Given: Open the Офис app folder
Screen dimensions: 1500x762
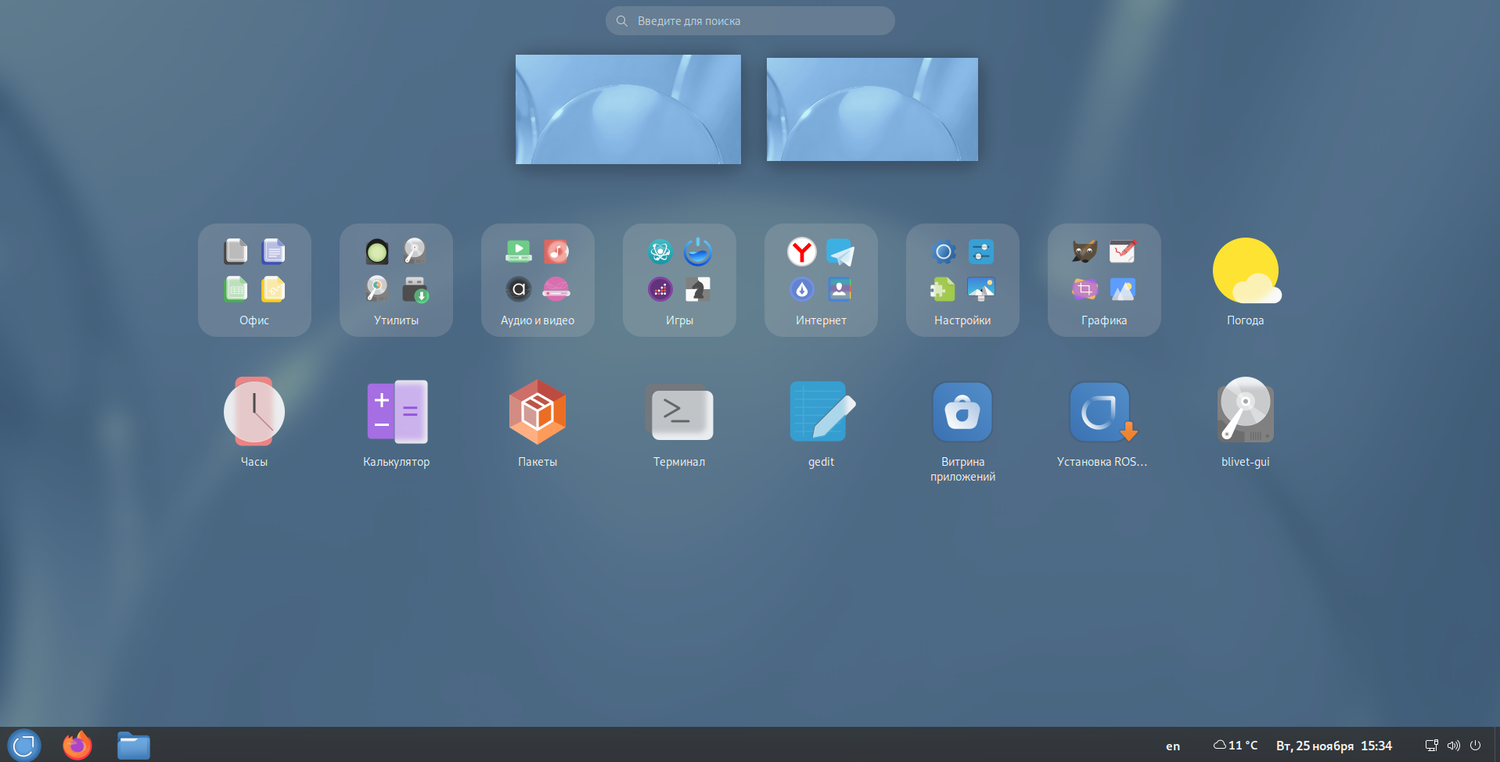Looking at the screenshot, I should [x=254, y=280].
